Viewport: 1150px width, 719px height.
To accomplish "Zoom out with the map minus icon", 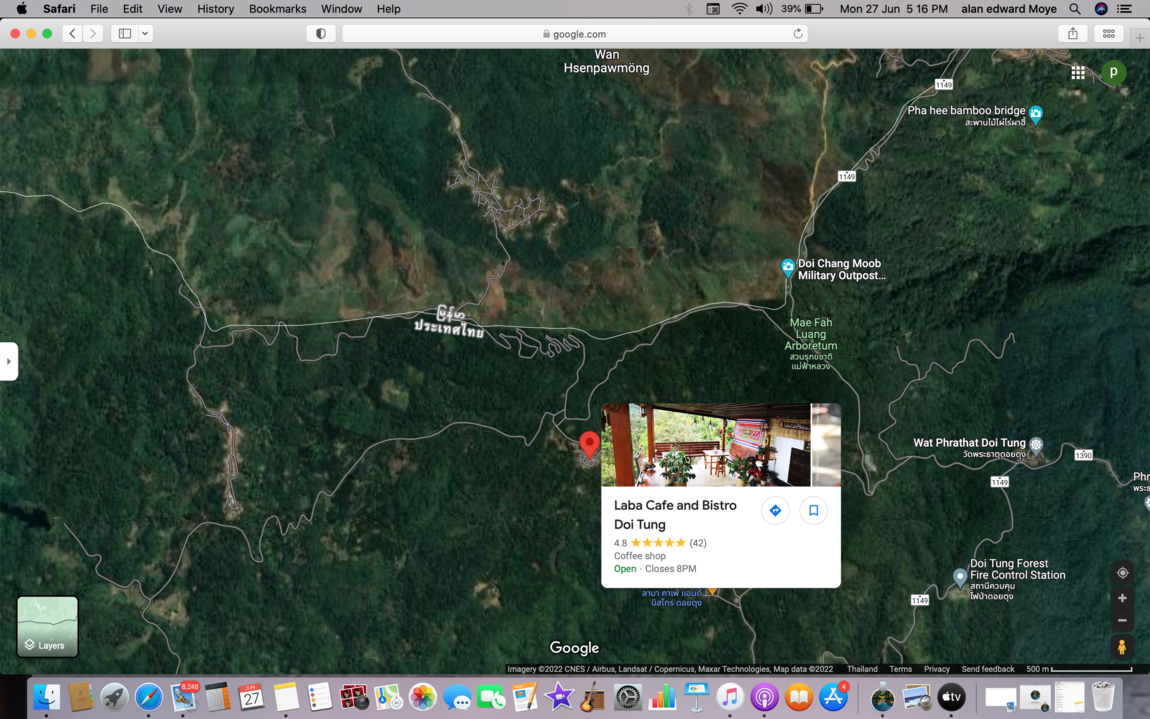I will tap(1122, 619).
